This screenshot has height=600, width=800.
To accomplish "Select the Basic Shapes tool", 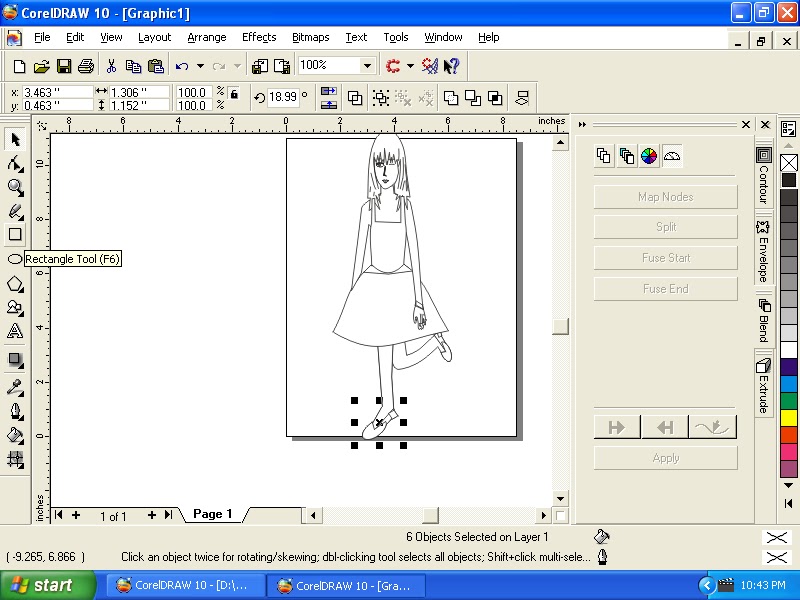I will (x=15, y=308).
